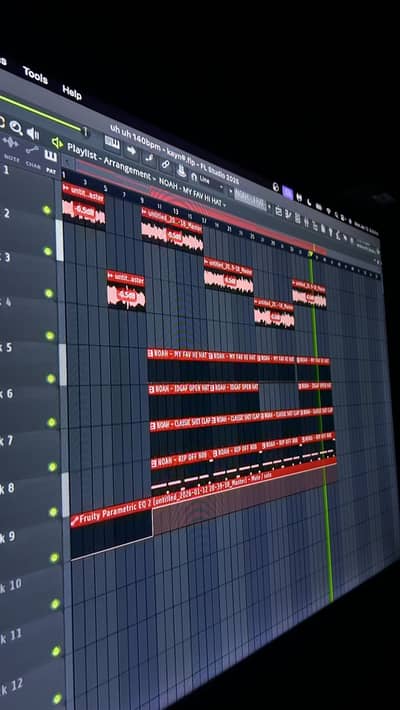The height and width of the screenshot is (710, 400).
Task: Select the first NOAH - CLASSIC SHIT CLAP clip title
Action: [184, 424]
